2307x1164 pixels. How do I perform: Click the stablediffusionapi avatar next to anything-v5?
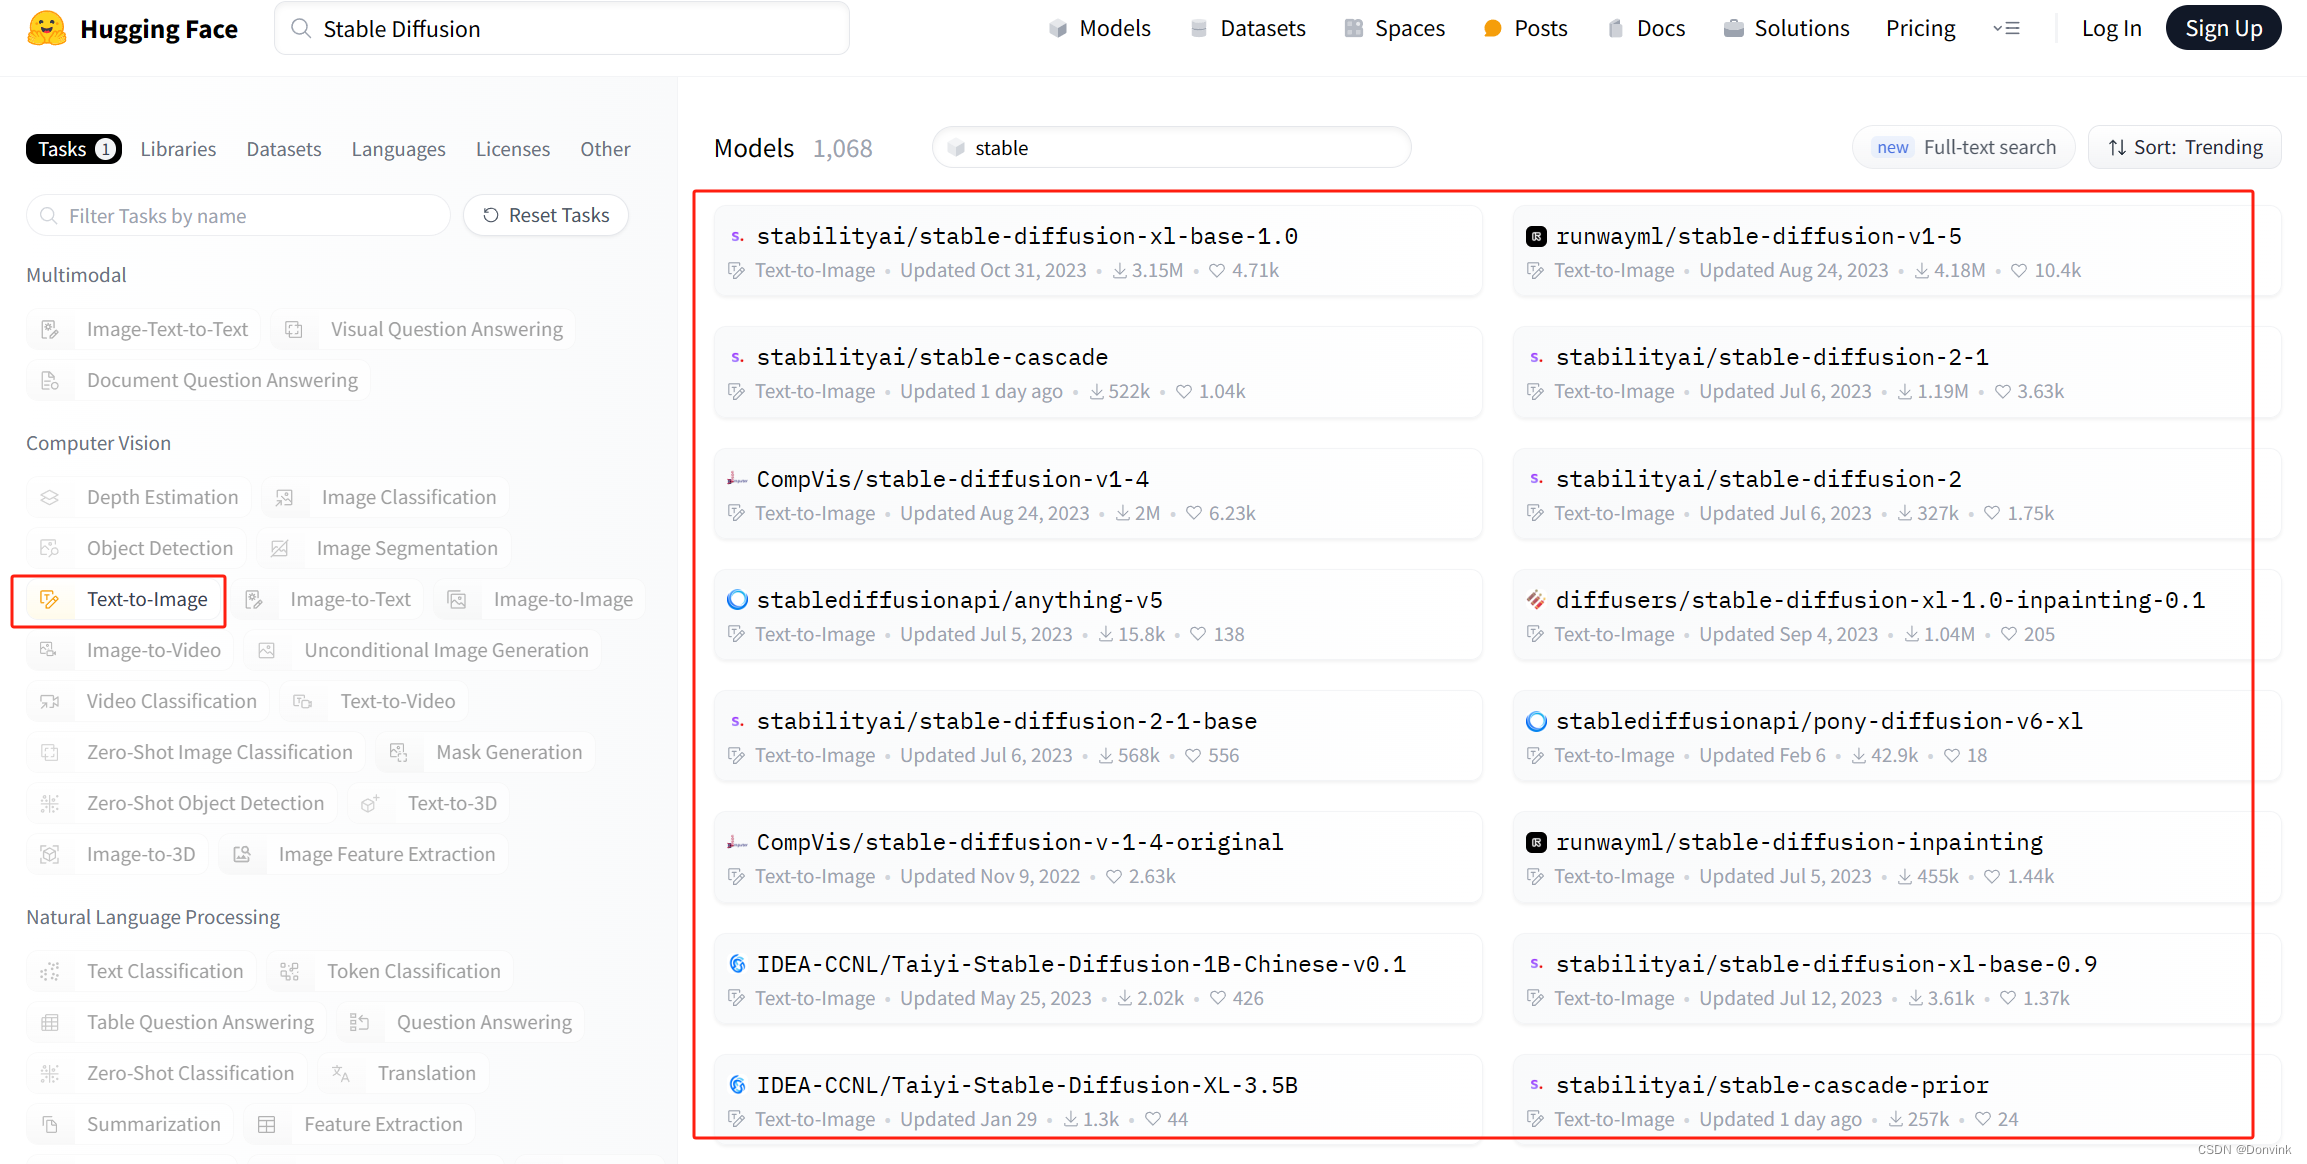pyautogui.click(x=737, y=600)
